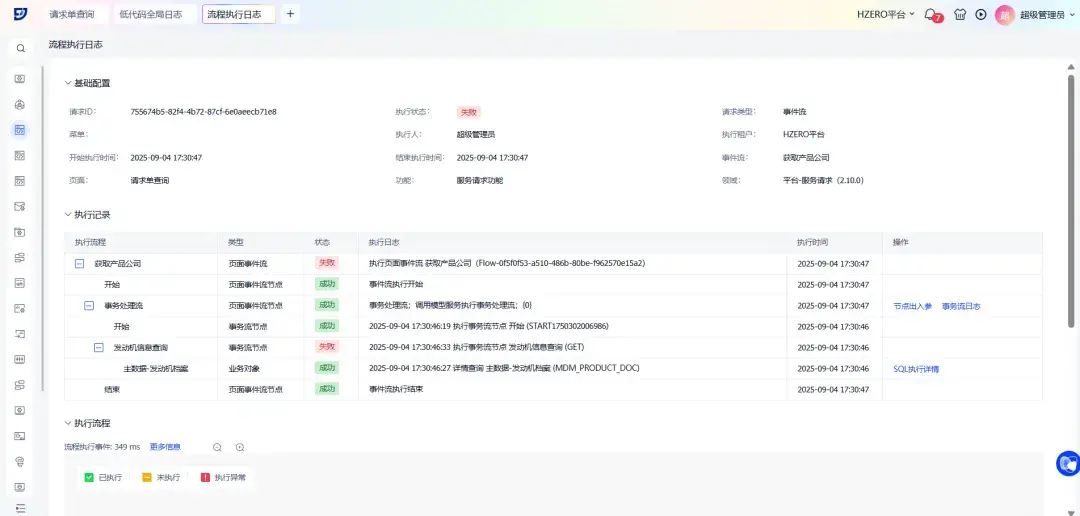
Task: Click the 平台-服务请求 (2.10.0) domain value
Action: pos(823,180)
